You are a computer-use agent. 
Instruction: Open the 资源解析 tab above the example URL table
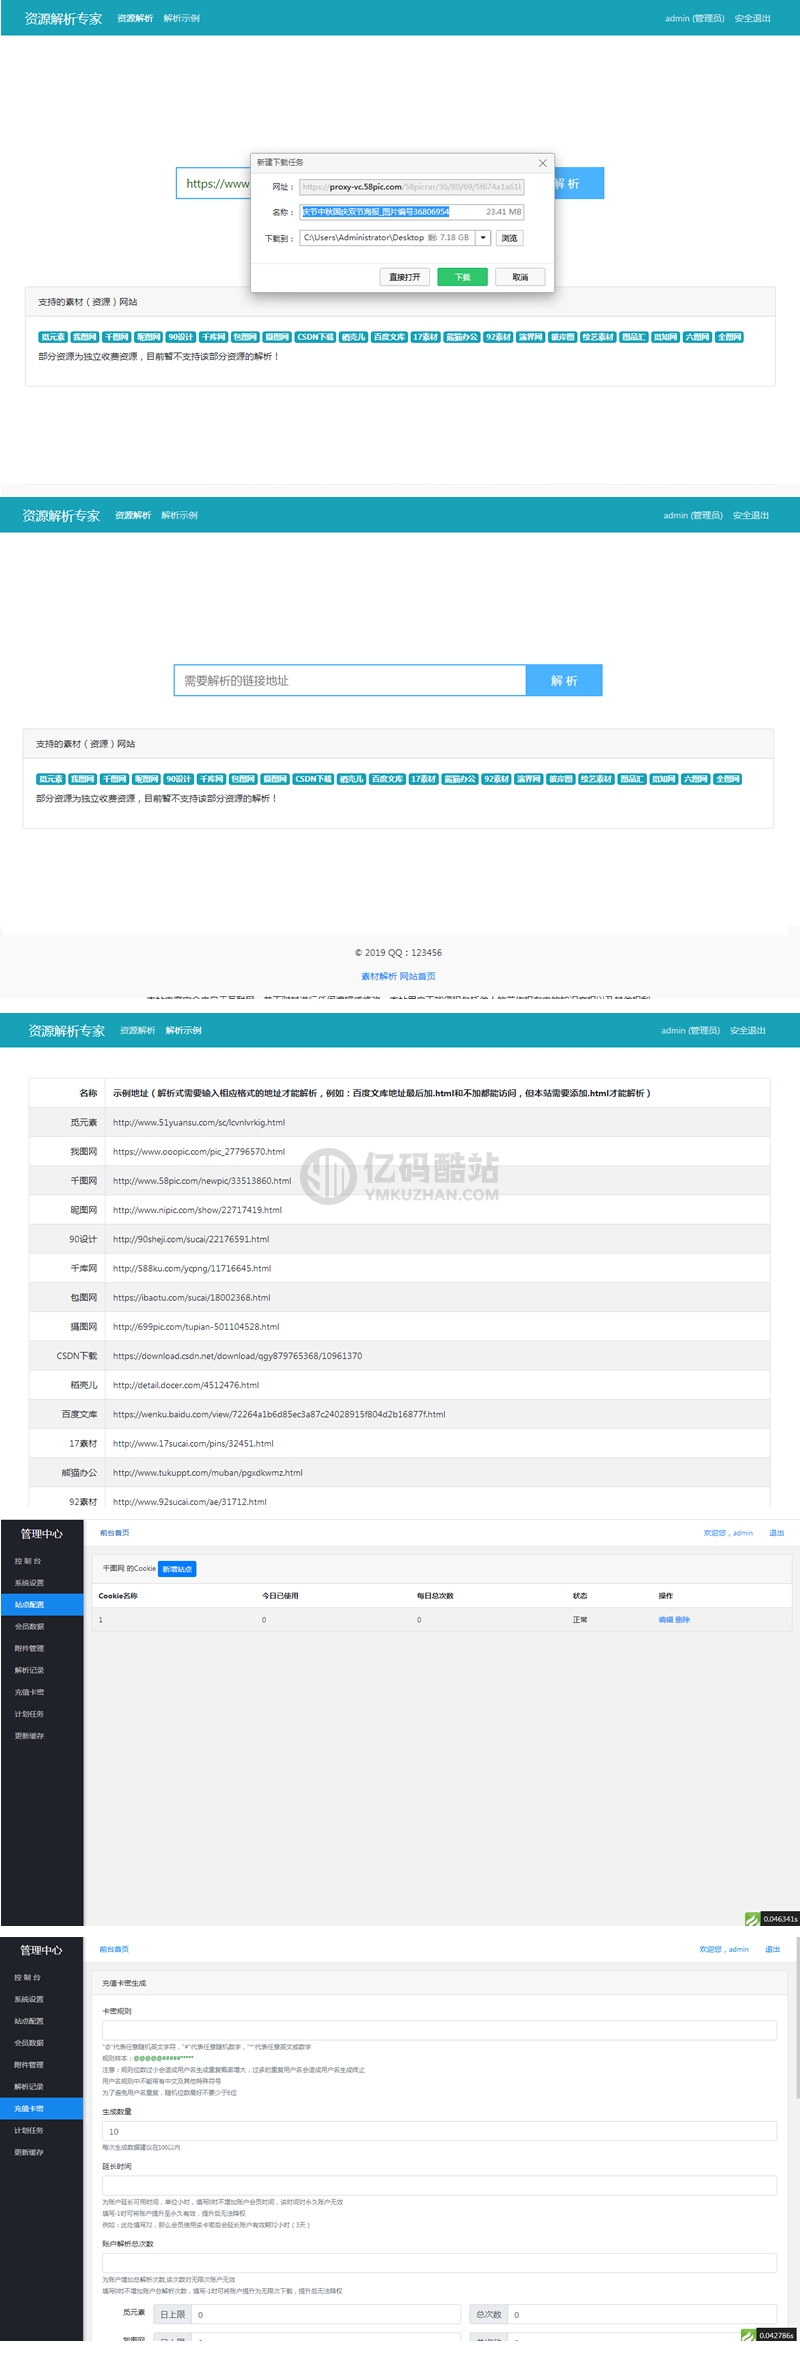[x=138, y=1030]
